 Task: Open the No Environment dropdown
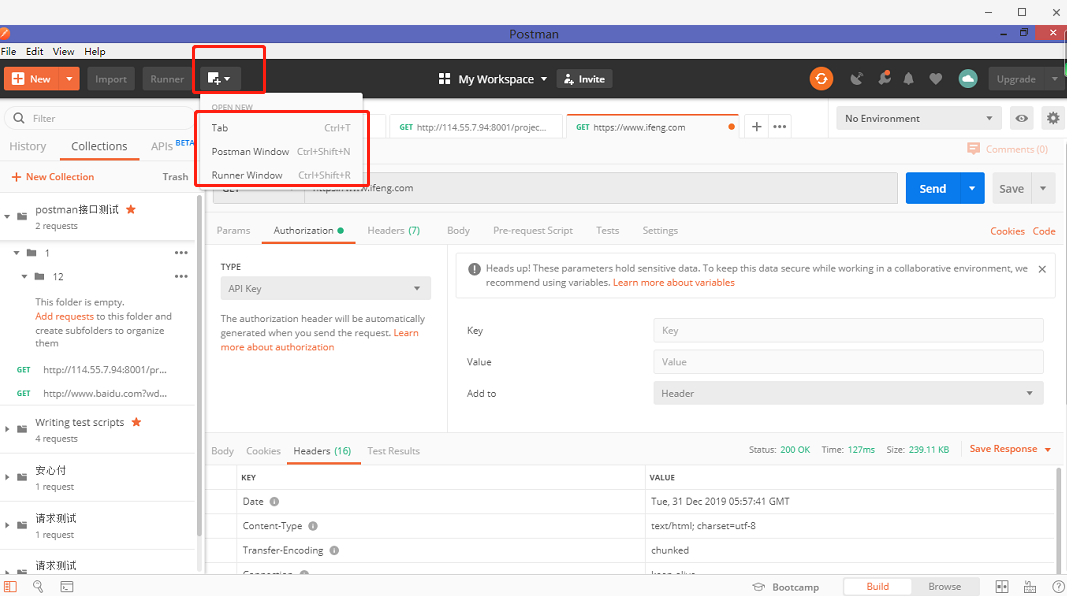919,118
